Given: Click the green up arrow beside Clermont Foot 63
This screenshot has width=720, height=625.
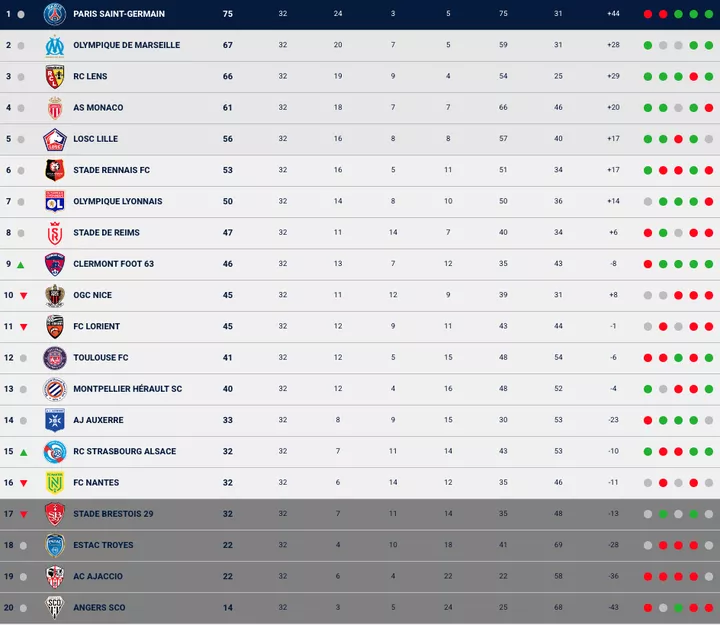Looking at the screenshot, I should coord(21,264).
